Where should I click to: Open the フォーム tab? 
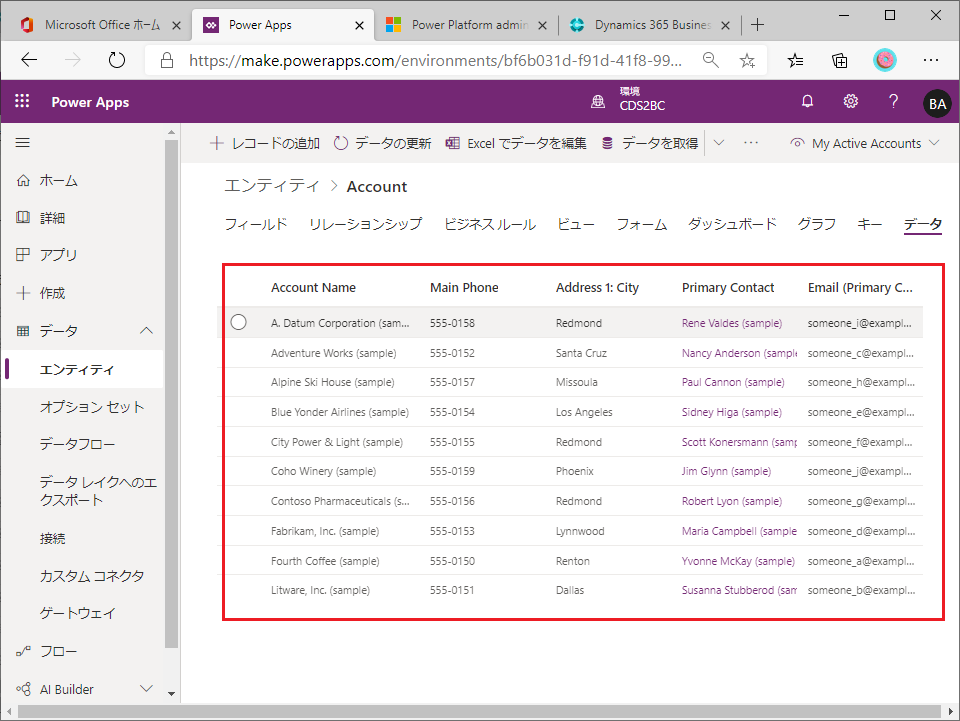[x=641, y=224]
